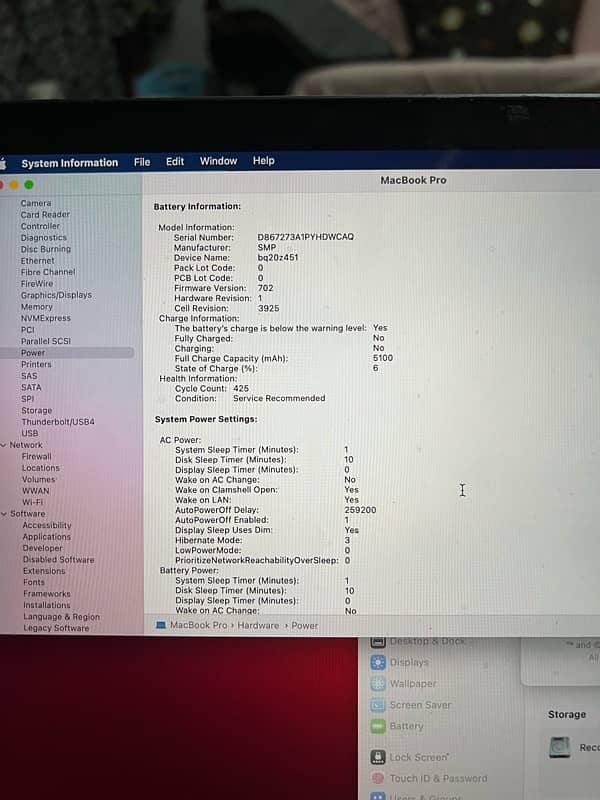Open the Apple menu
The height and width of the screenshot is (800, 600).
(3, 163)
